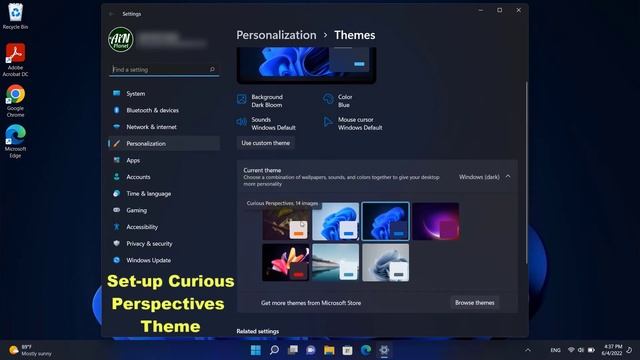Screen dimensions: 640x360
Task: Click the Bluetooth icon in sidebar
Action: coord(117,110)
